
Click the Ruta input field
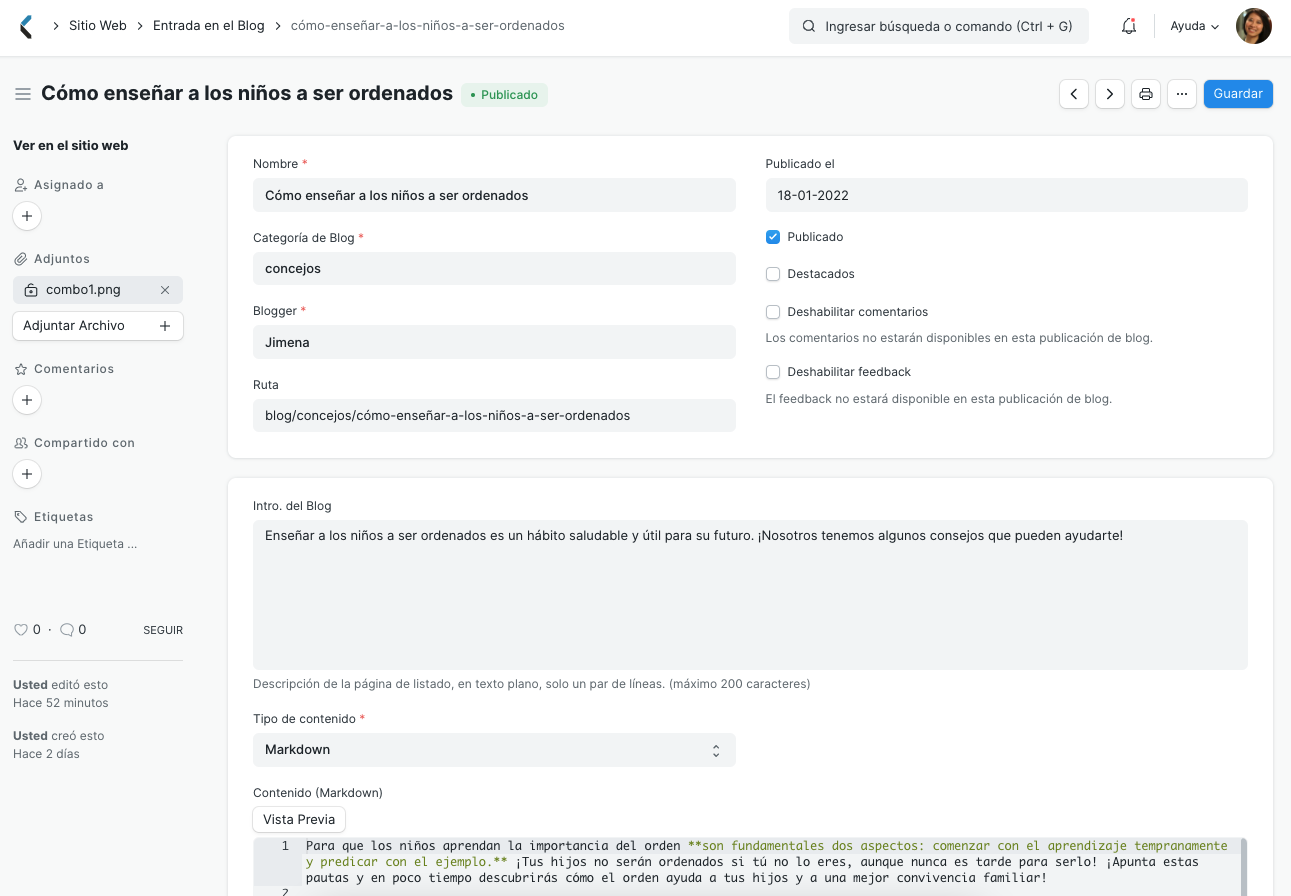[494, 415]
